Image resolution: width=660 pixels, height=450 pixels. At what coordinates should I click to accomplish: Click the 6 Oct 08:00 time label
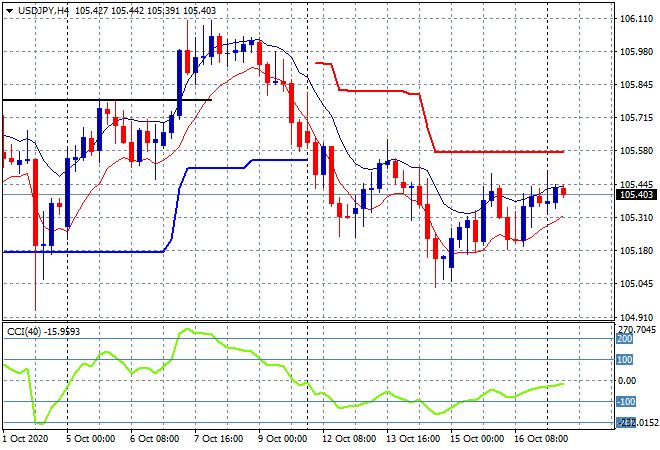click(154, 439)
